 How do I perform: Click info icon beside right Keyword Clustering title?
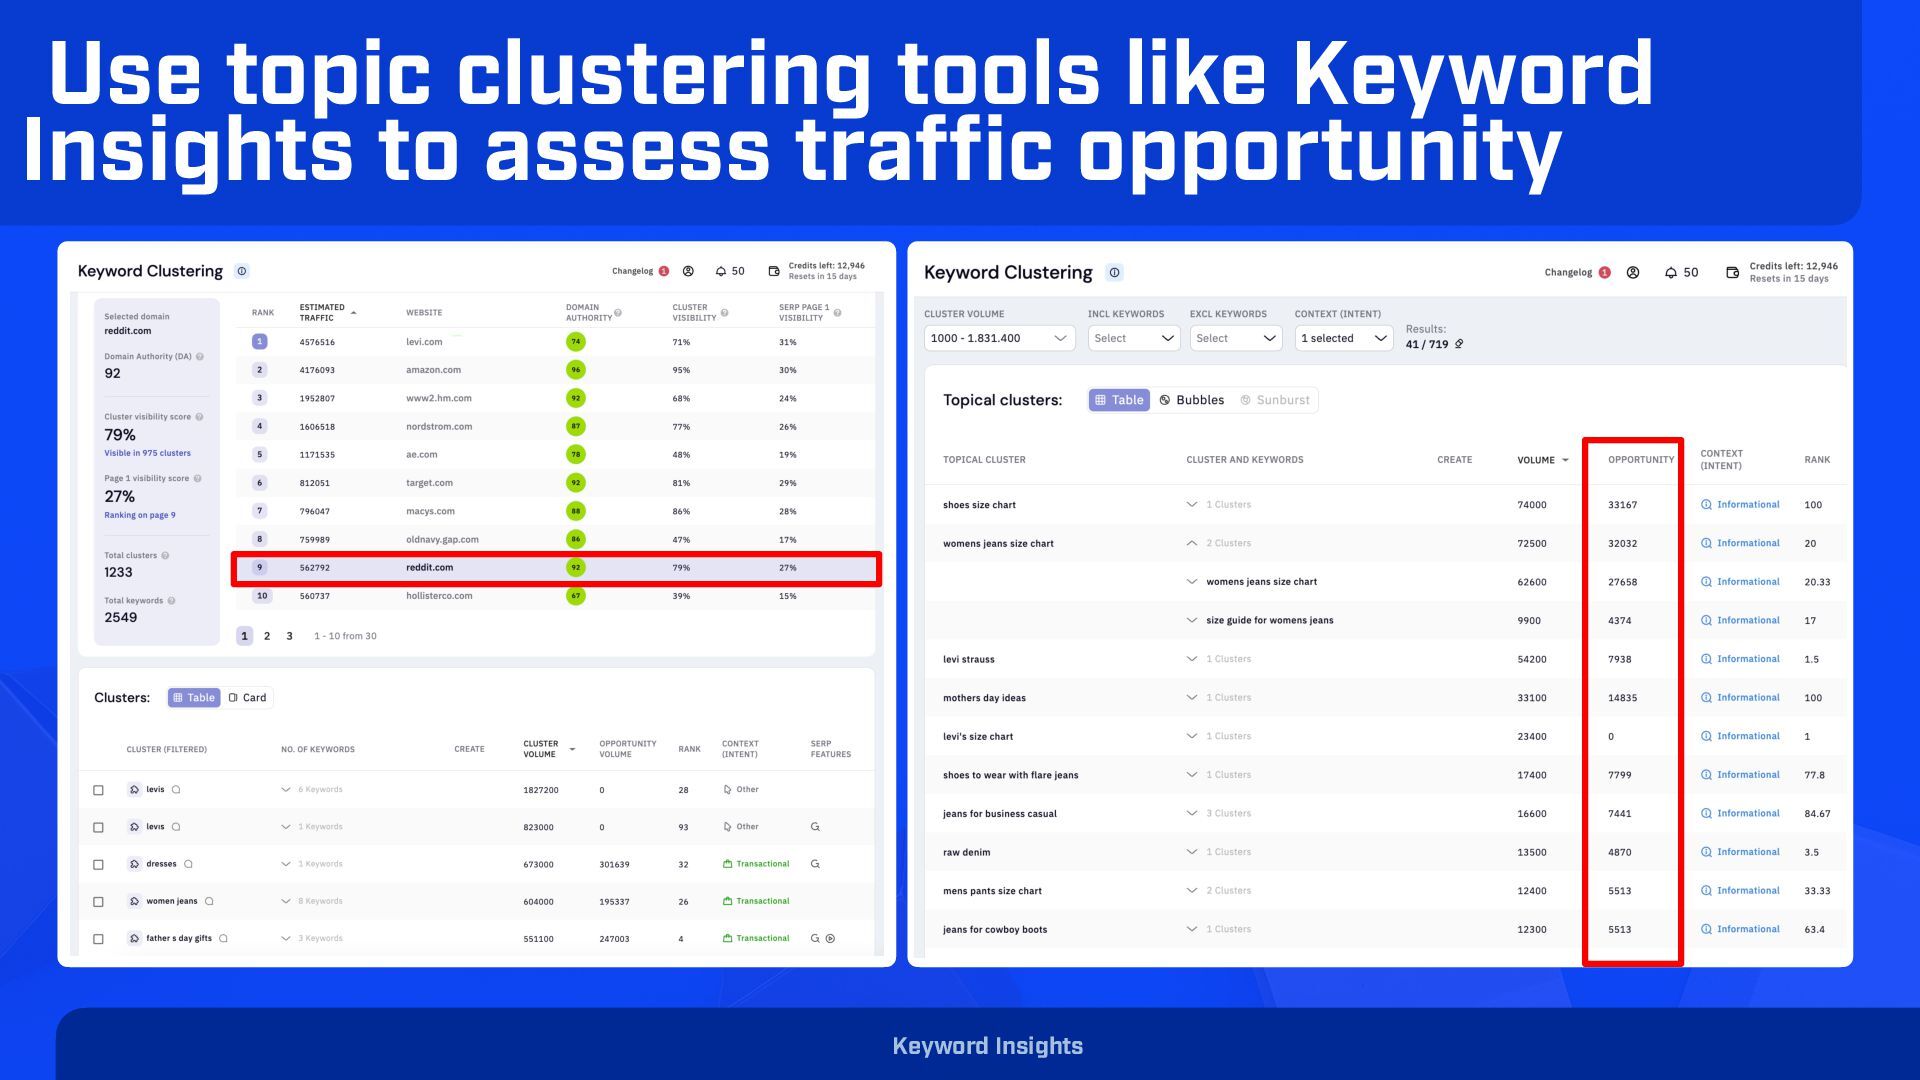(1114, 272)
